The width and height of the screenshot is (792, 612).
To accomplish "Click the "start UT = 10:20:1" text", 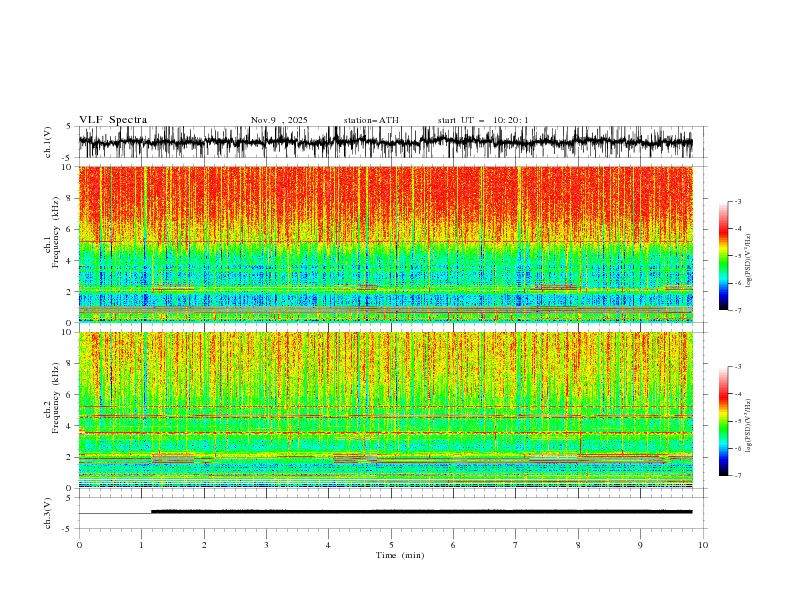I will (x=483, y=120).
